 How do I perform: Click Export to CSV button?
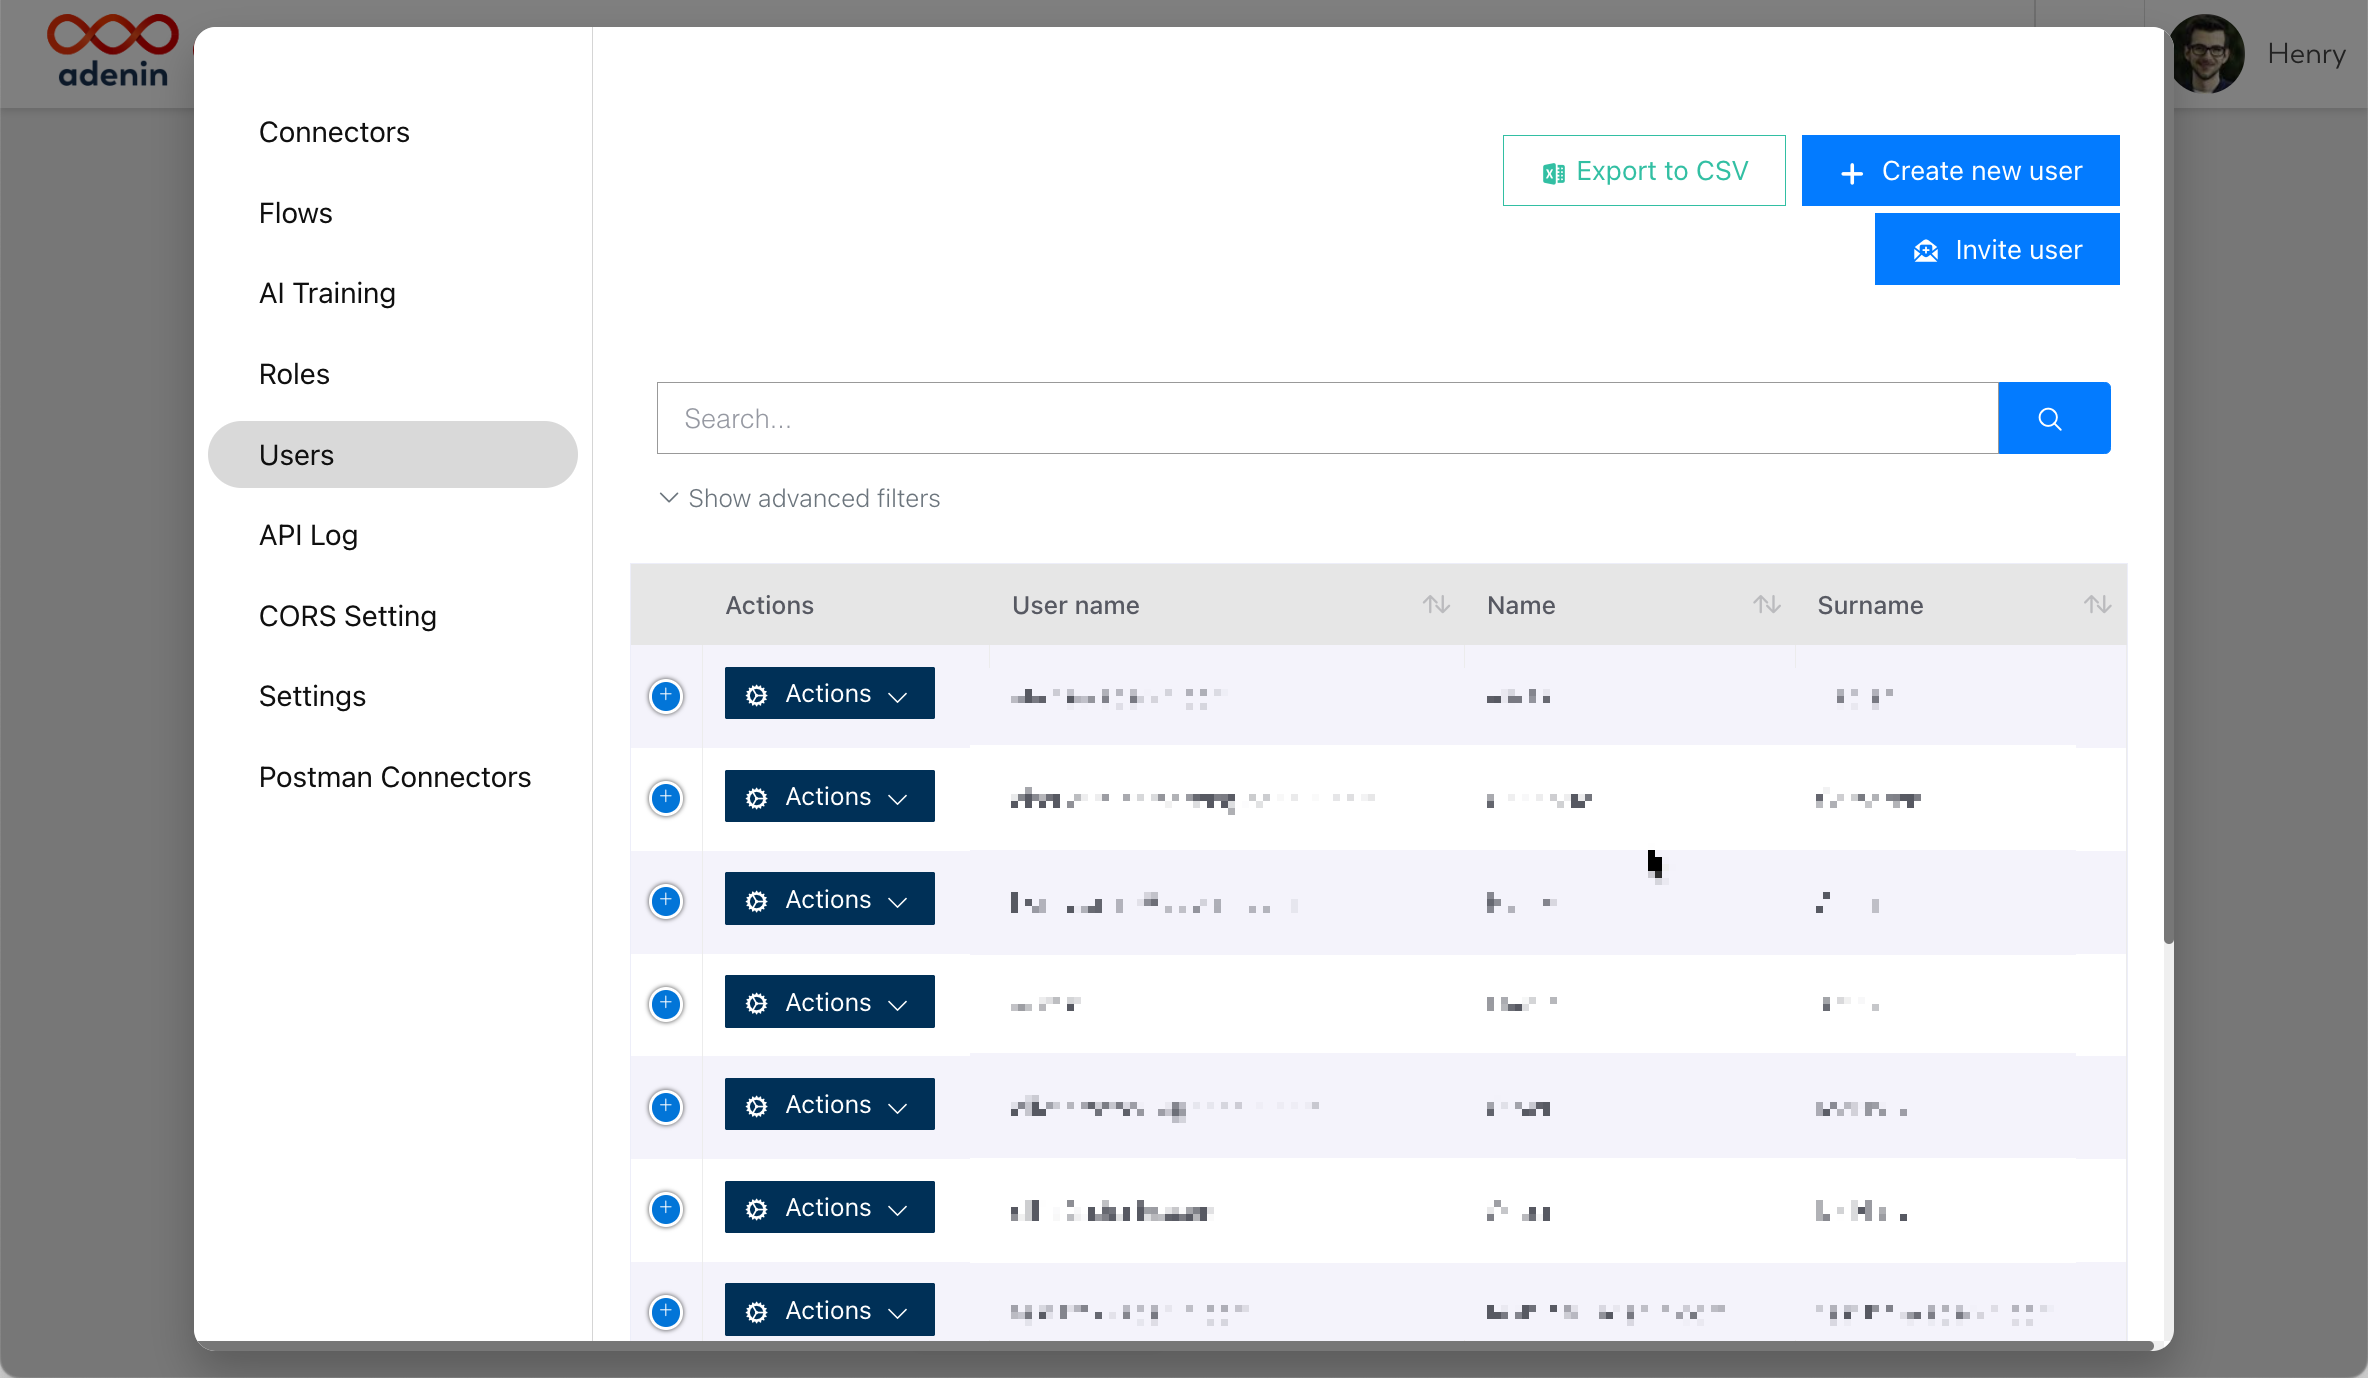click(1643, 171)
